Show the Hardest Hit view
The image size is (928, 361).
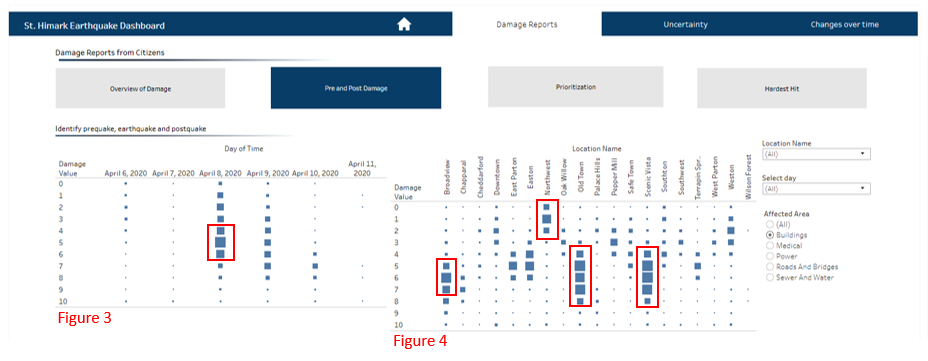coord(782,88)
